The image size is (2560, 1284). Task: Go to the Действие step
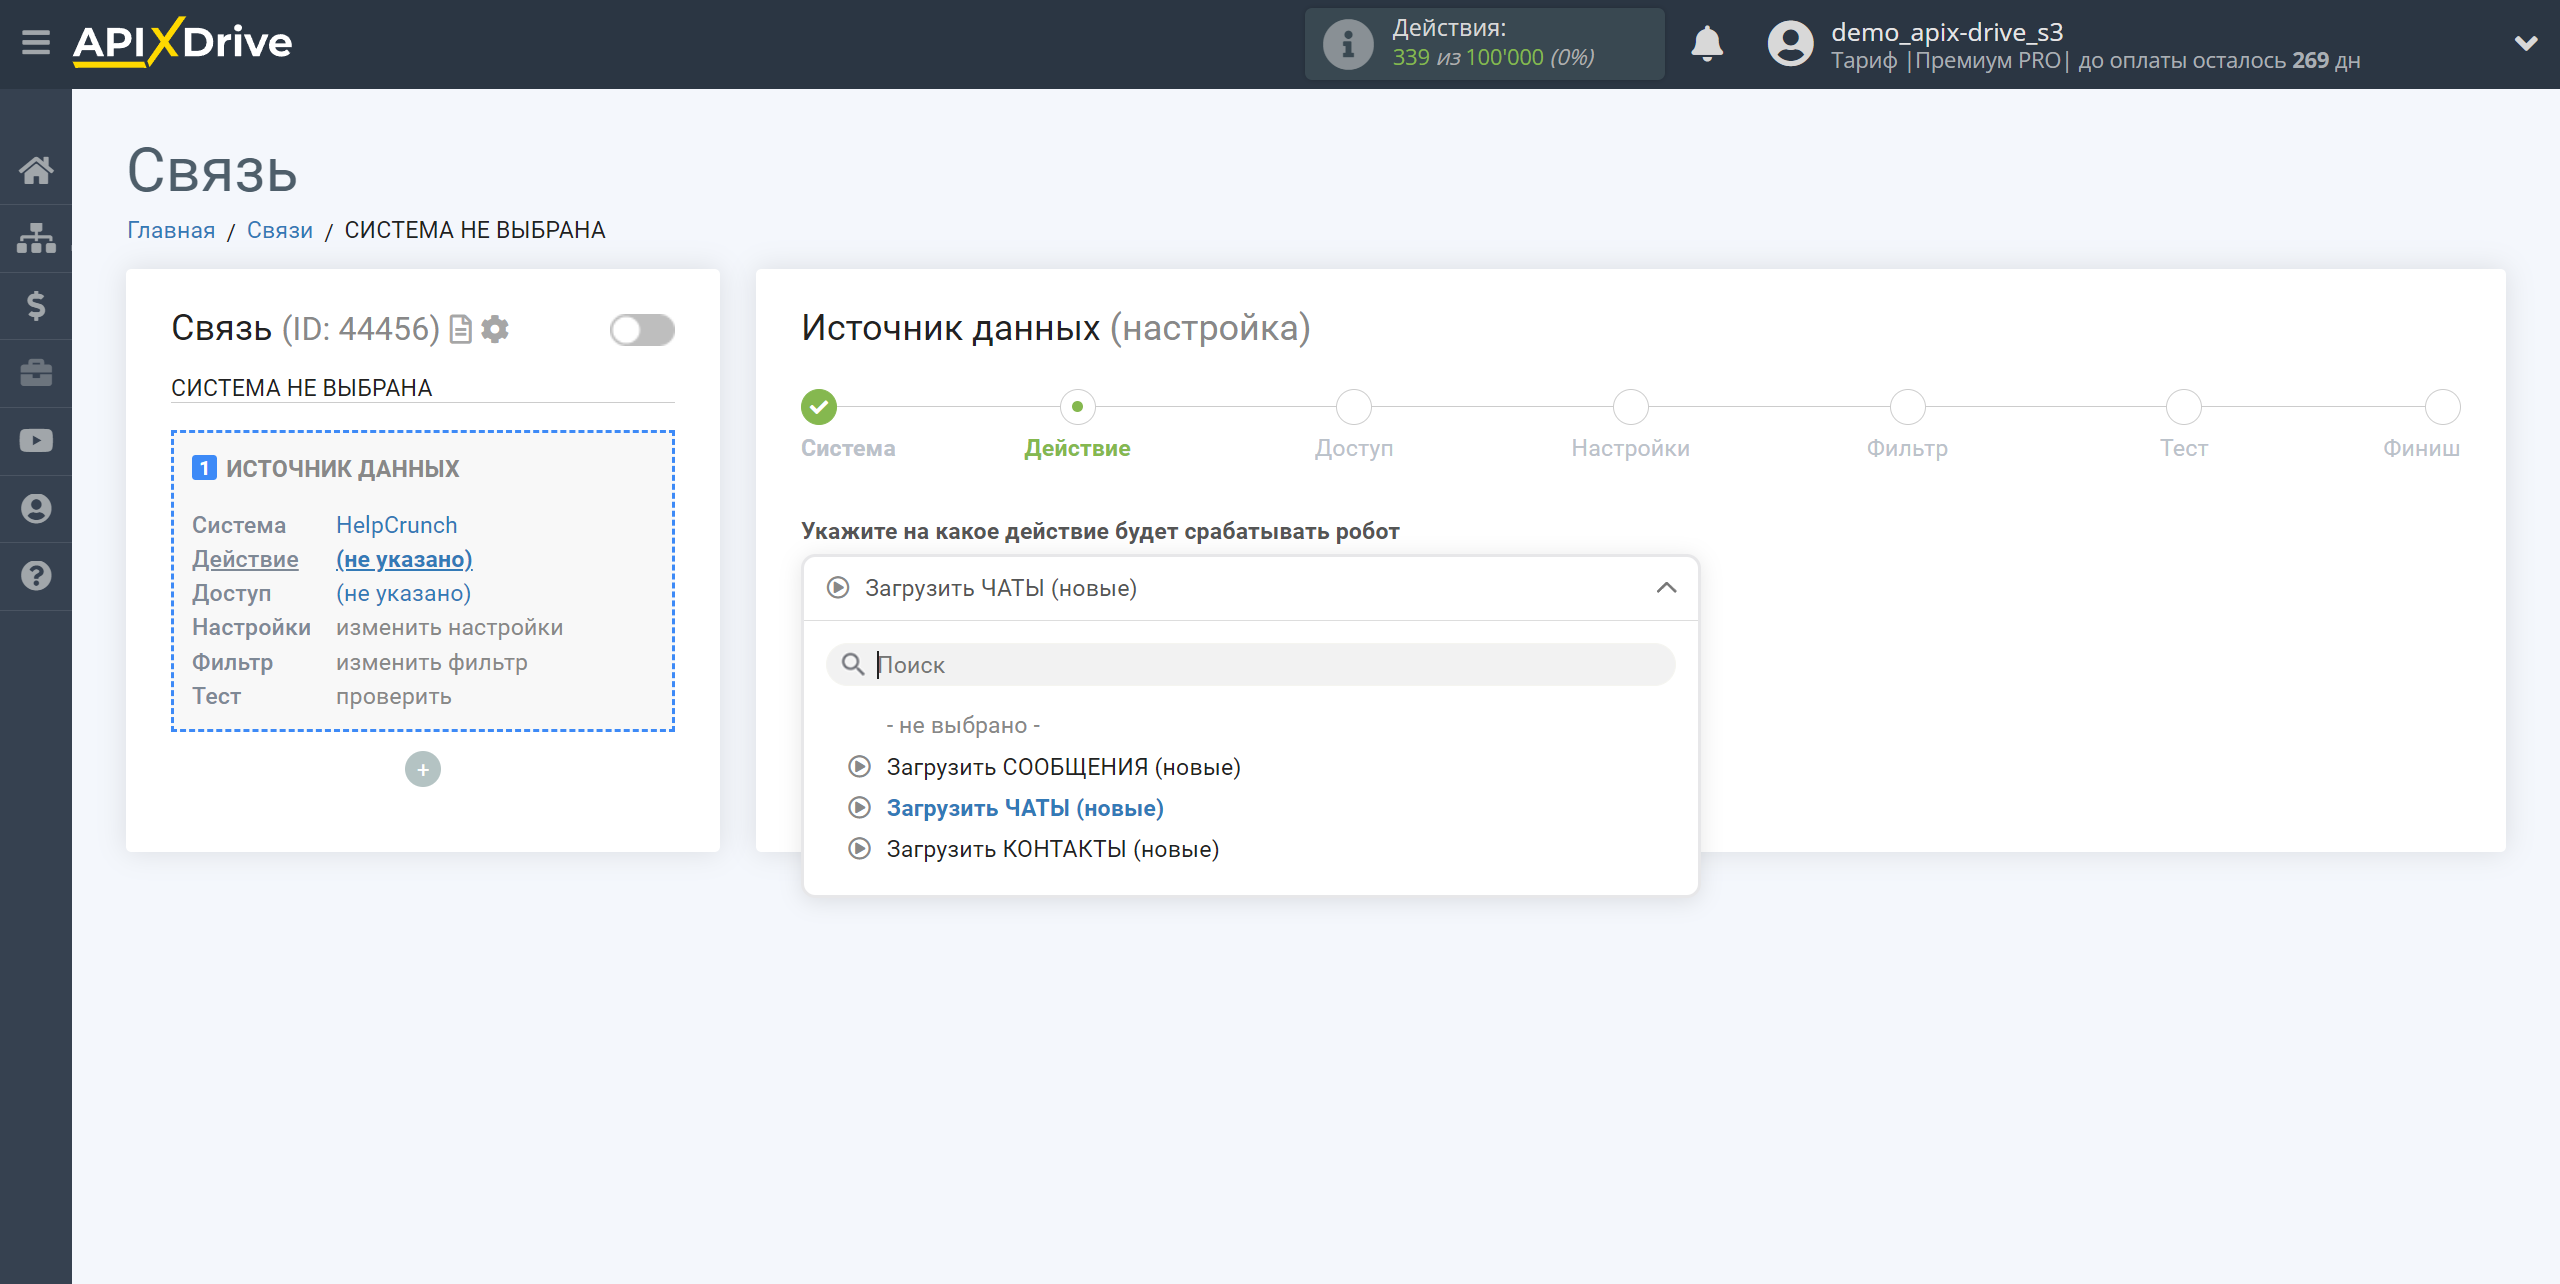(x=1077, y=407)
